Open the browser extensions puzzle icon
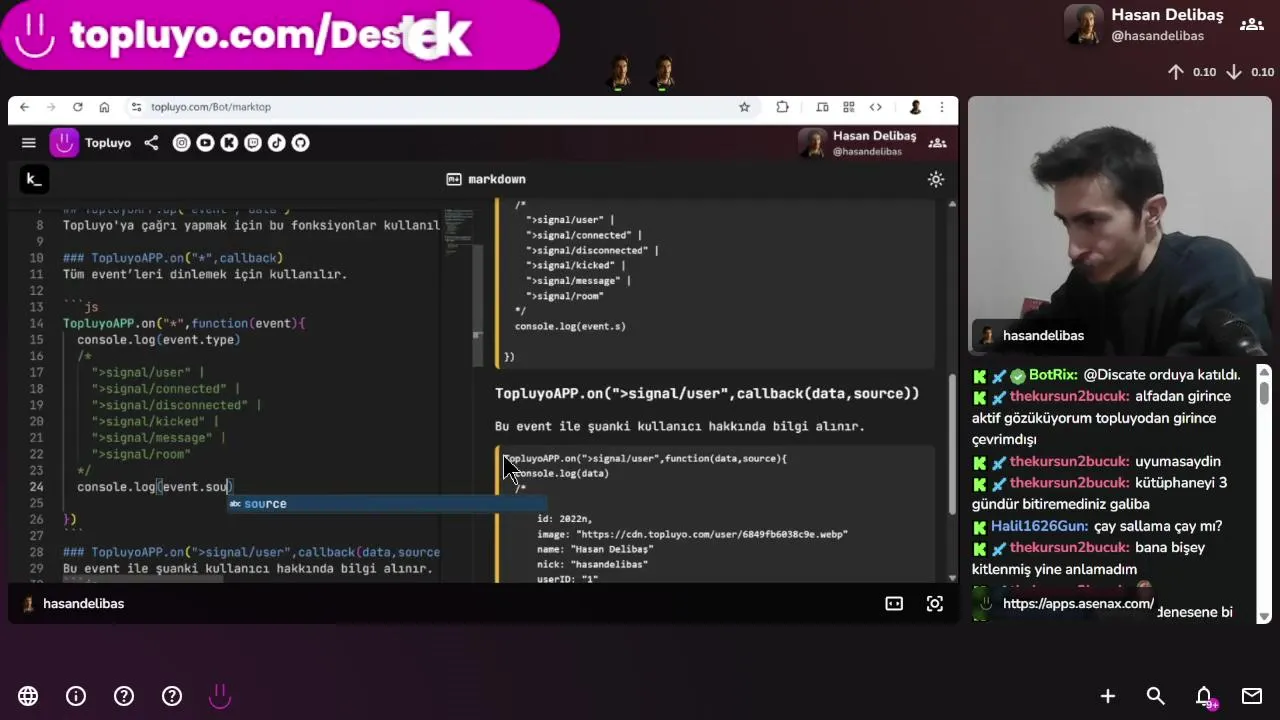 pos(782,107)
